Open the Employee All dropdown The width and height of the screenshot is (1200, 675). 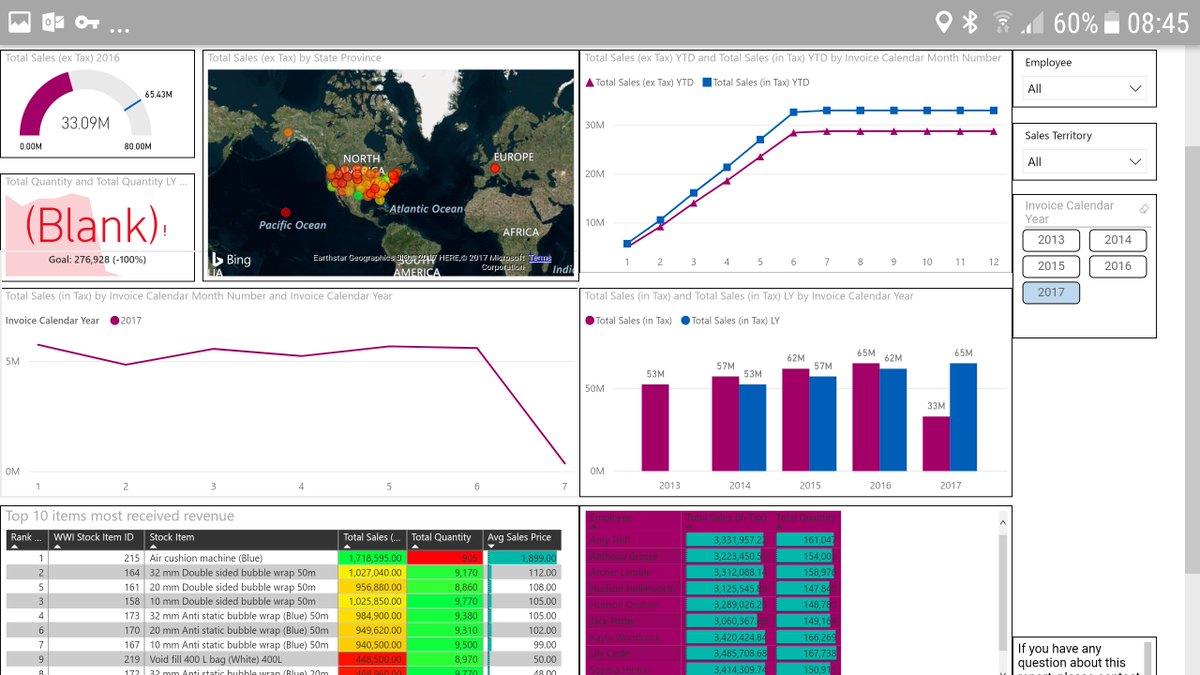[1085, 88]
